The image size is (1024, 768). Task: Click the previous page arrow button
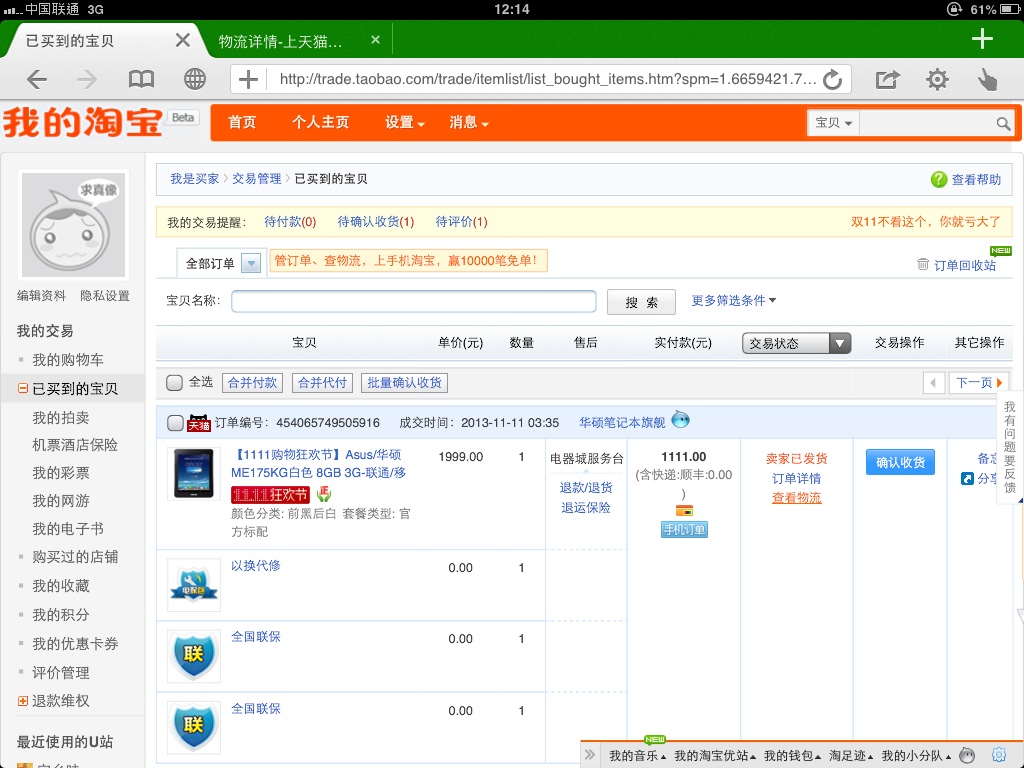point(933,383)
